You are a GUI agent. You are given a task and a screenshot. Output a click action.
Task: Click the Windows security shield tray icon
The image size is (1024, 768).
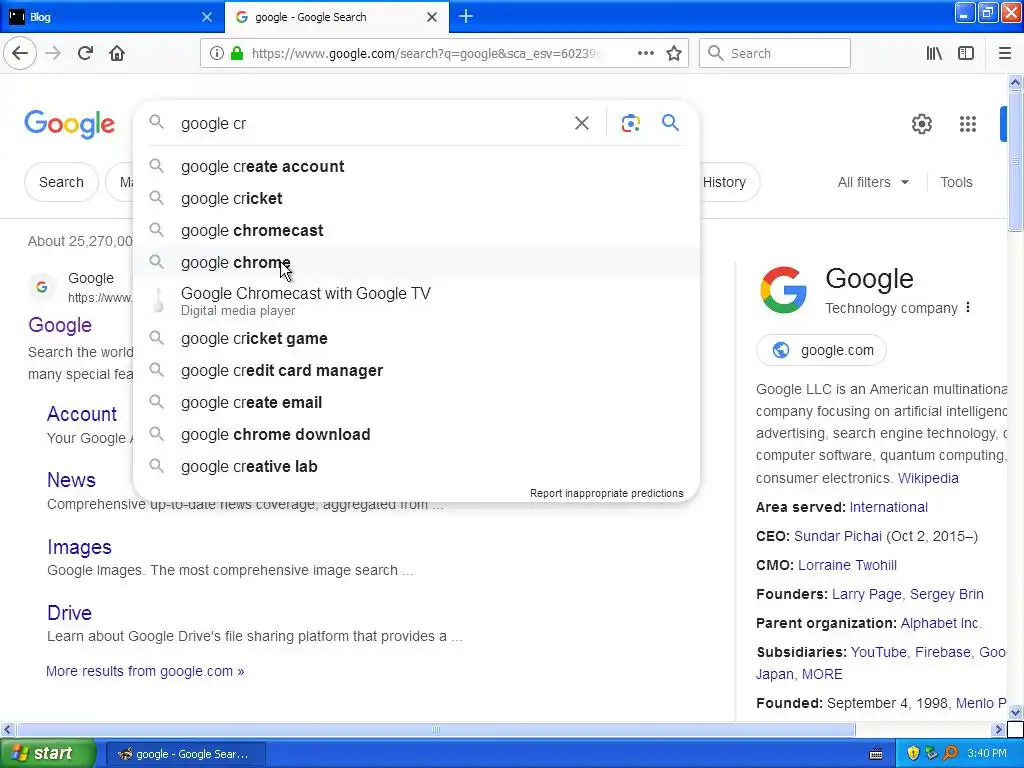913,753
